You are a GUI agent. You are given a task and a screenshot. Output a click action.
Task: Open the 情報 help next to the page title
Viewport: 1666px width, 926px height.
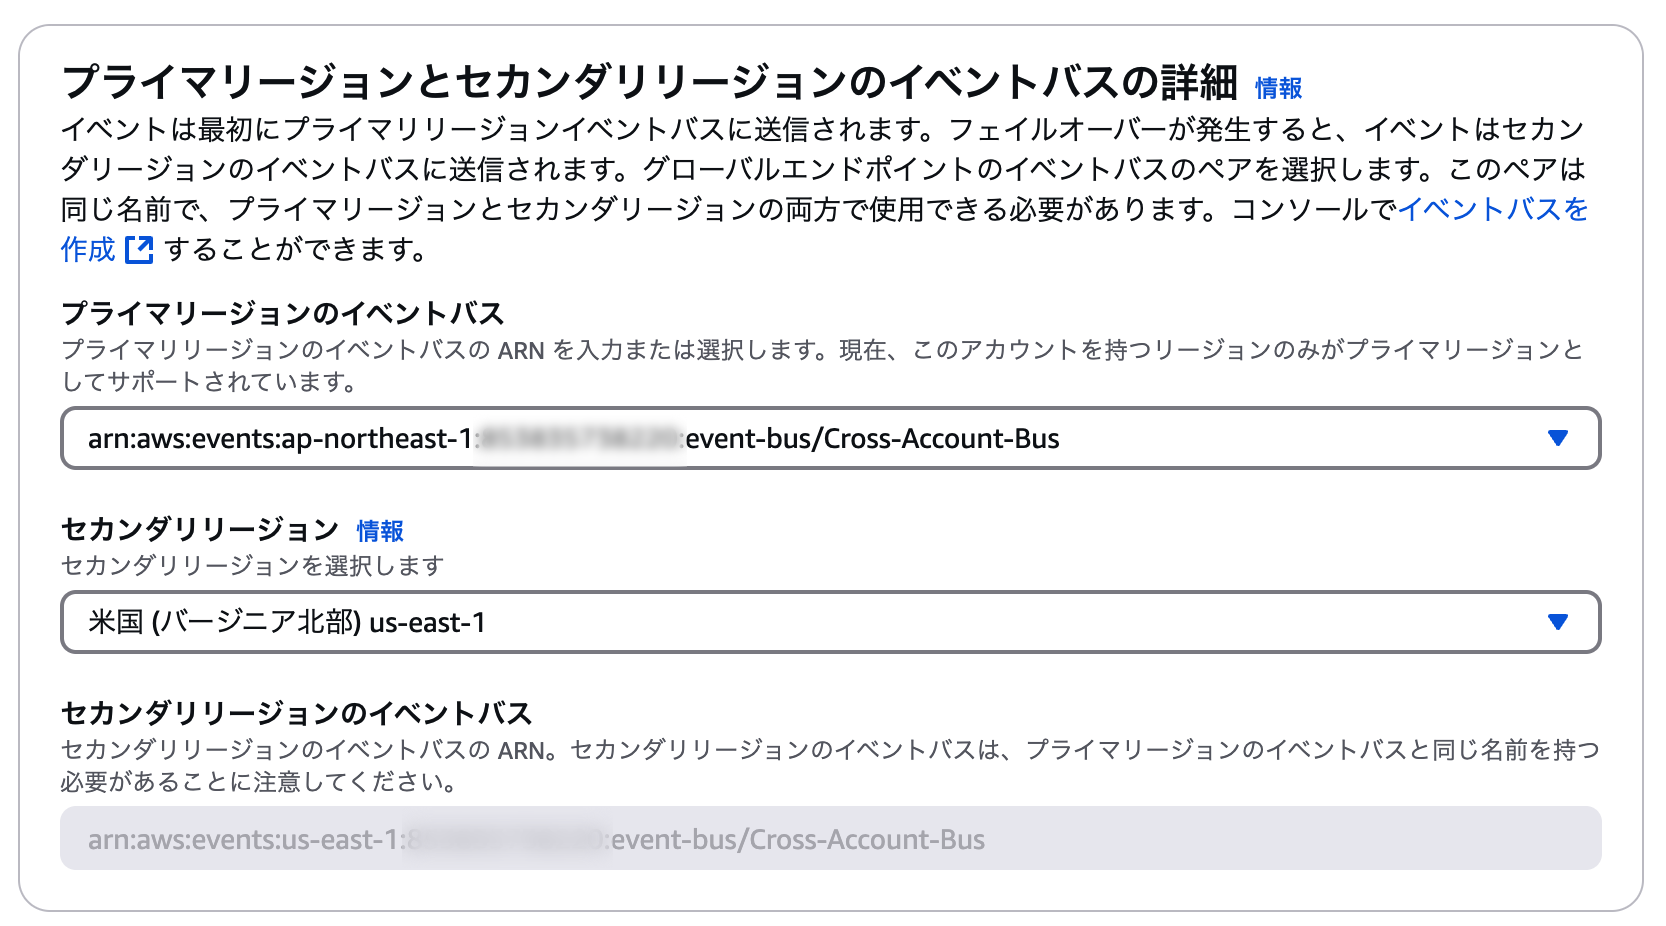pyautogui.click(x=1278, y=88)
